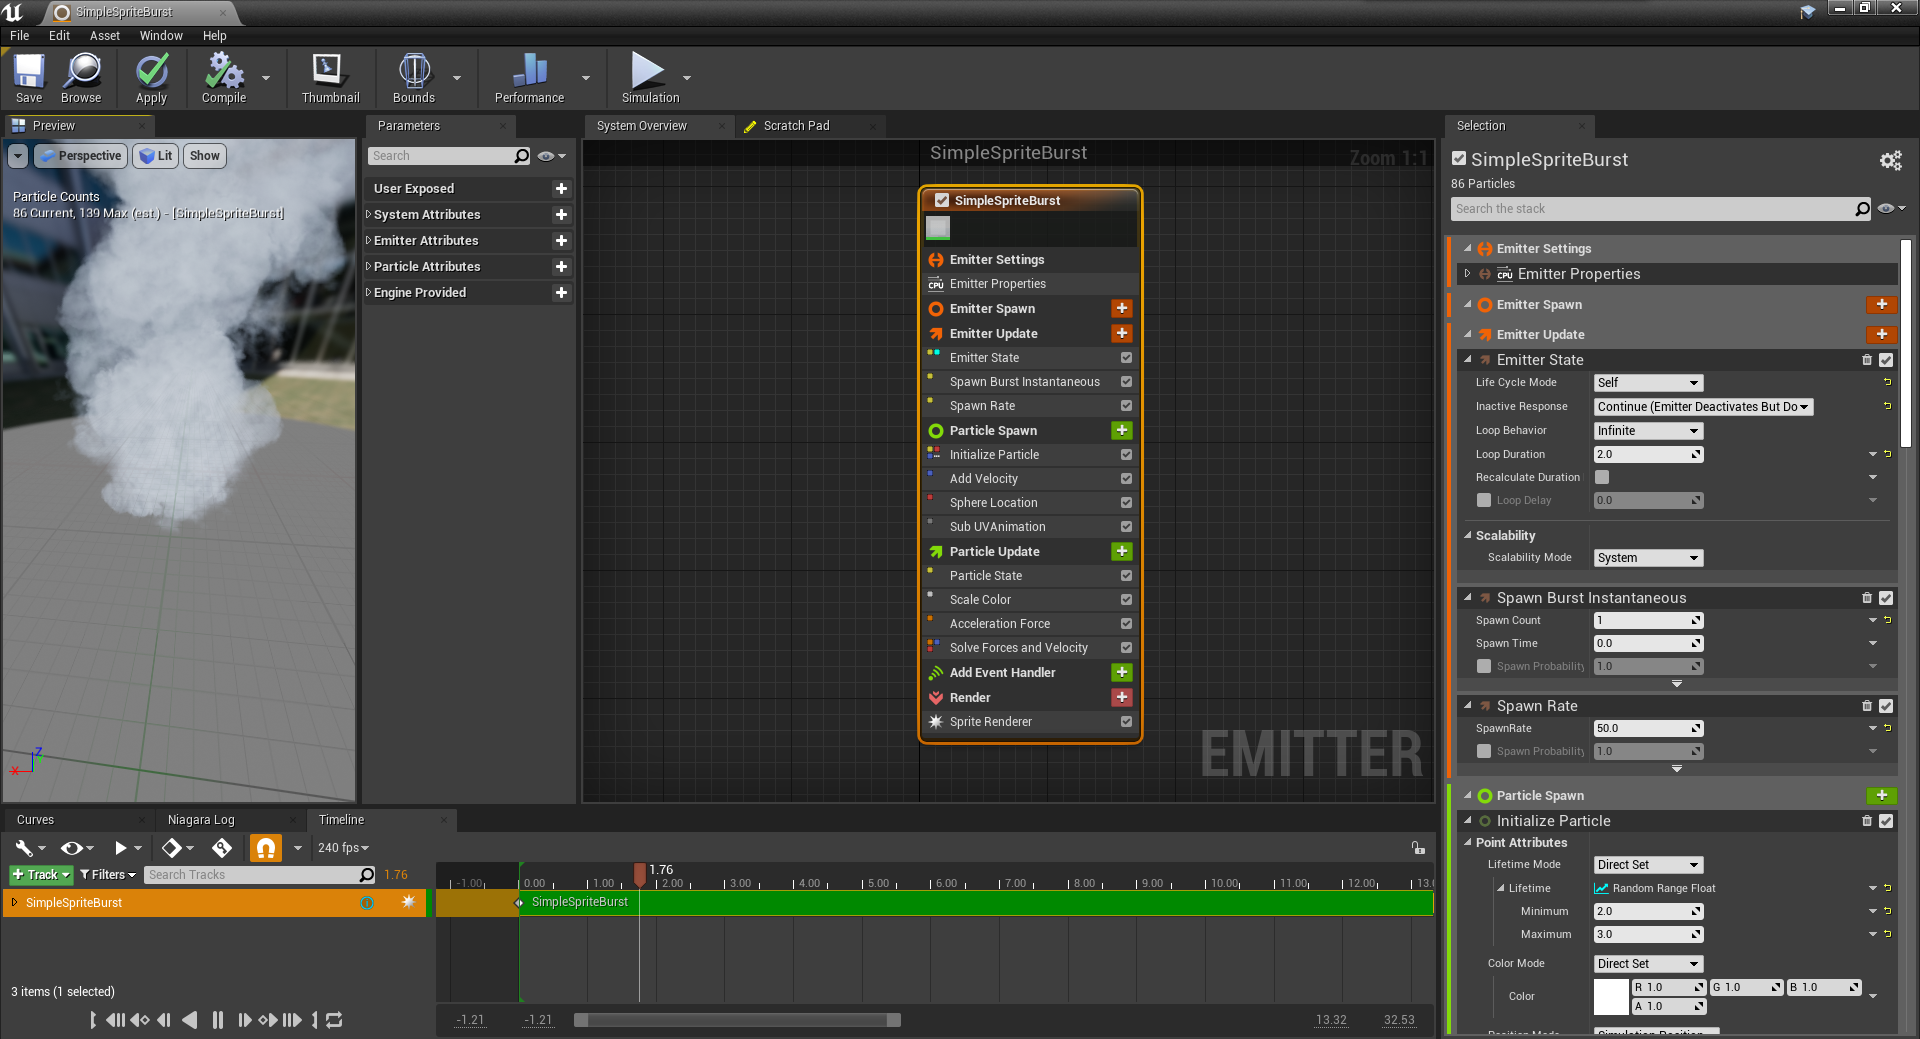Open Browse in the content browser
This screenshot has width=1920, height=1039.
81,79
